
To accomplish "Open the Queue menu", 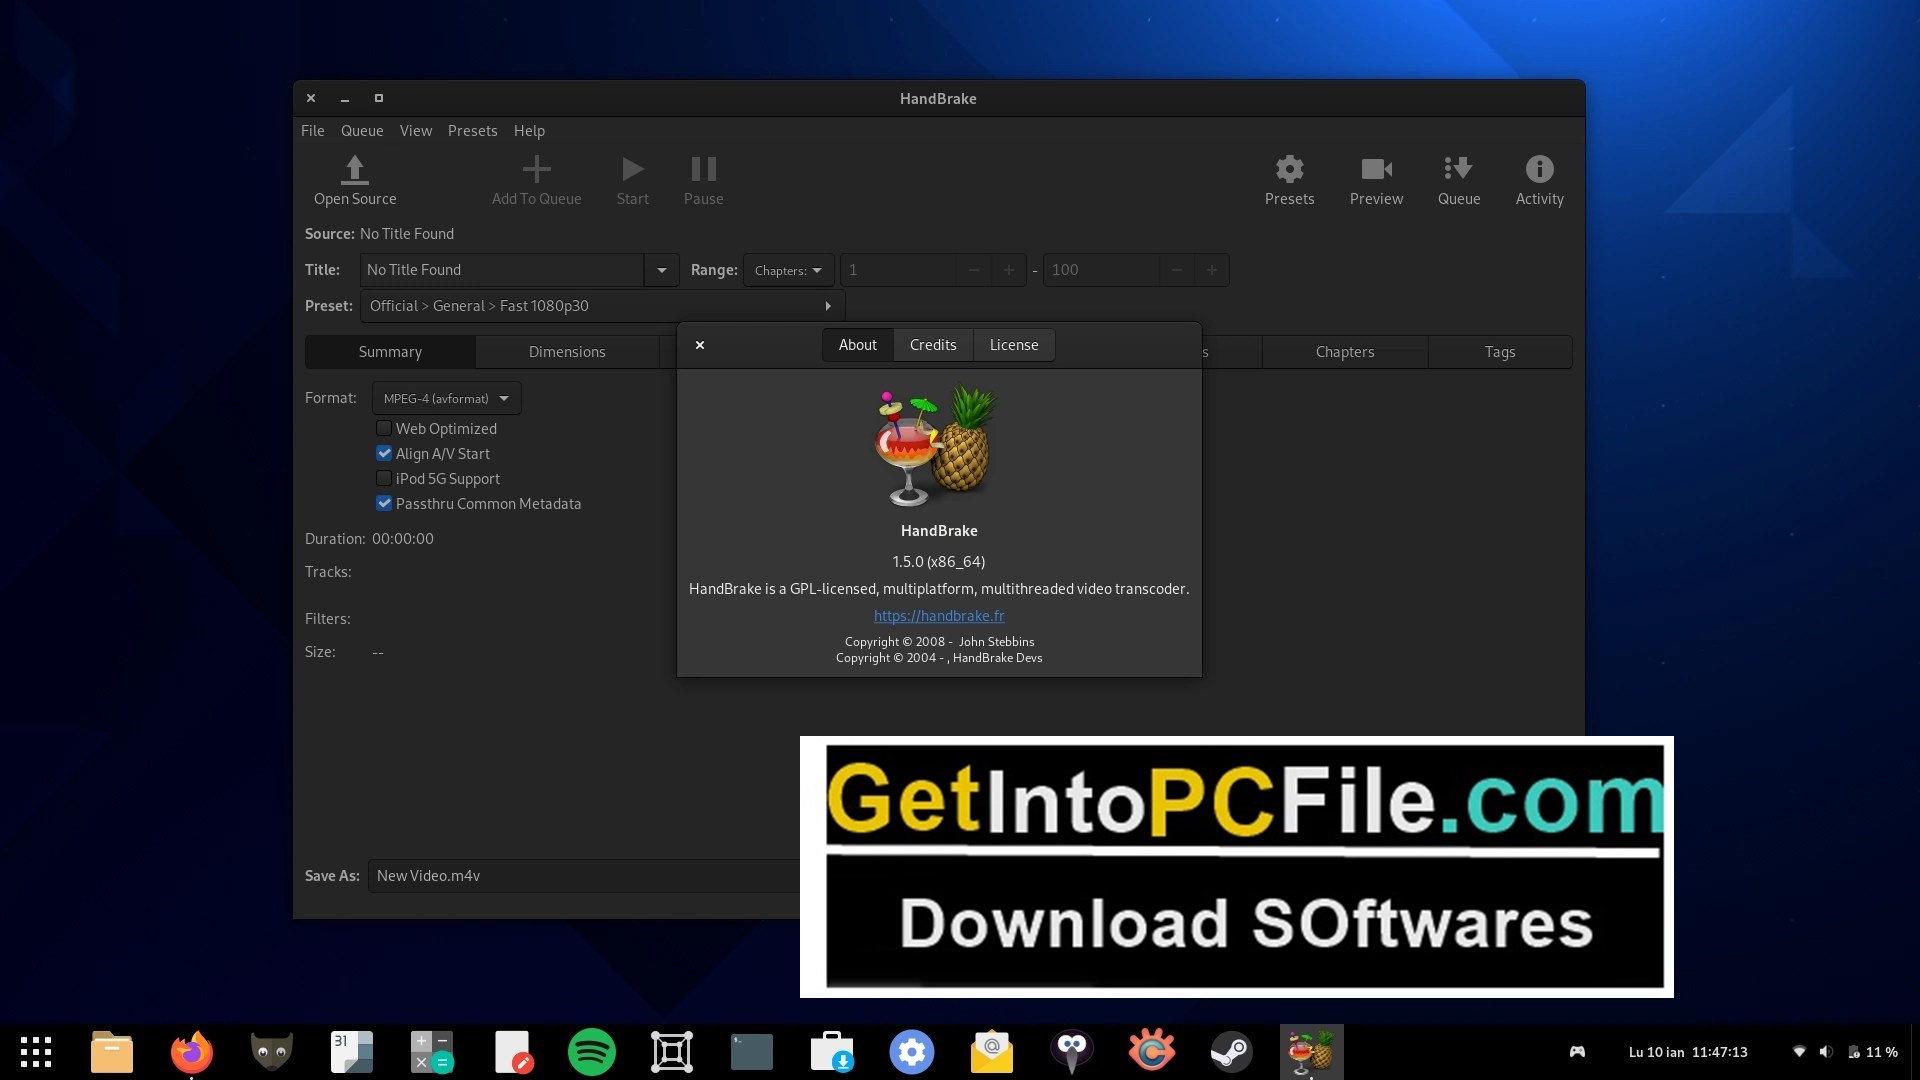I will (362, 131).
